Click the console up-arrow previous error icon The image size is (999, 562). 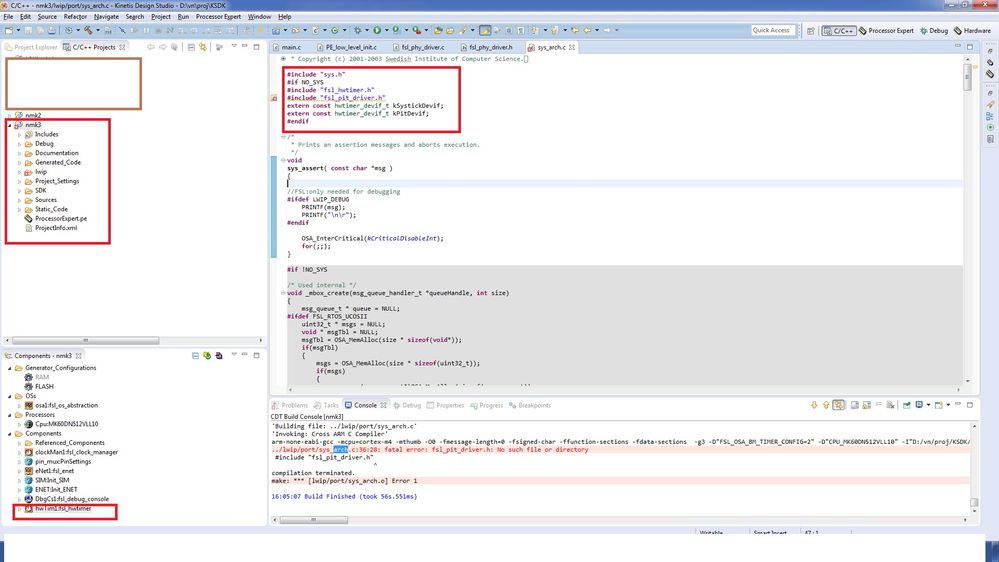(x=826, y=405)
